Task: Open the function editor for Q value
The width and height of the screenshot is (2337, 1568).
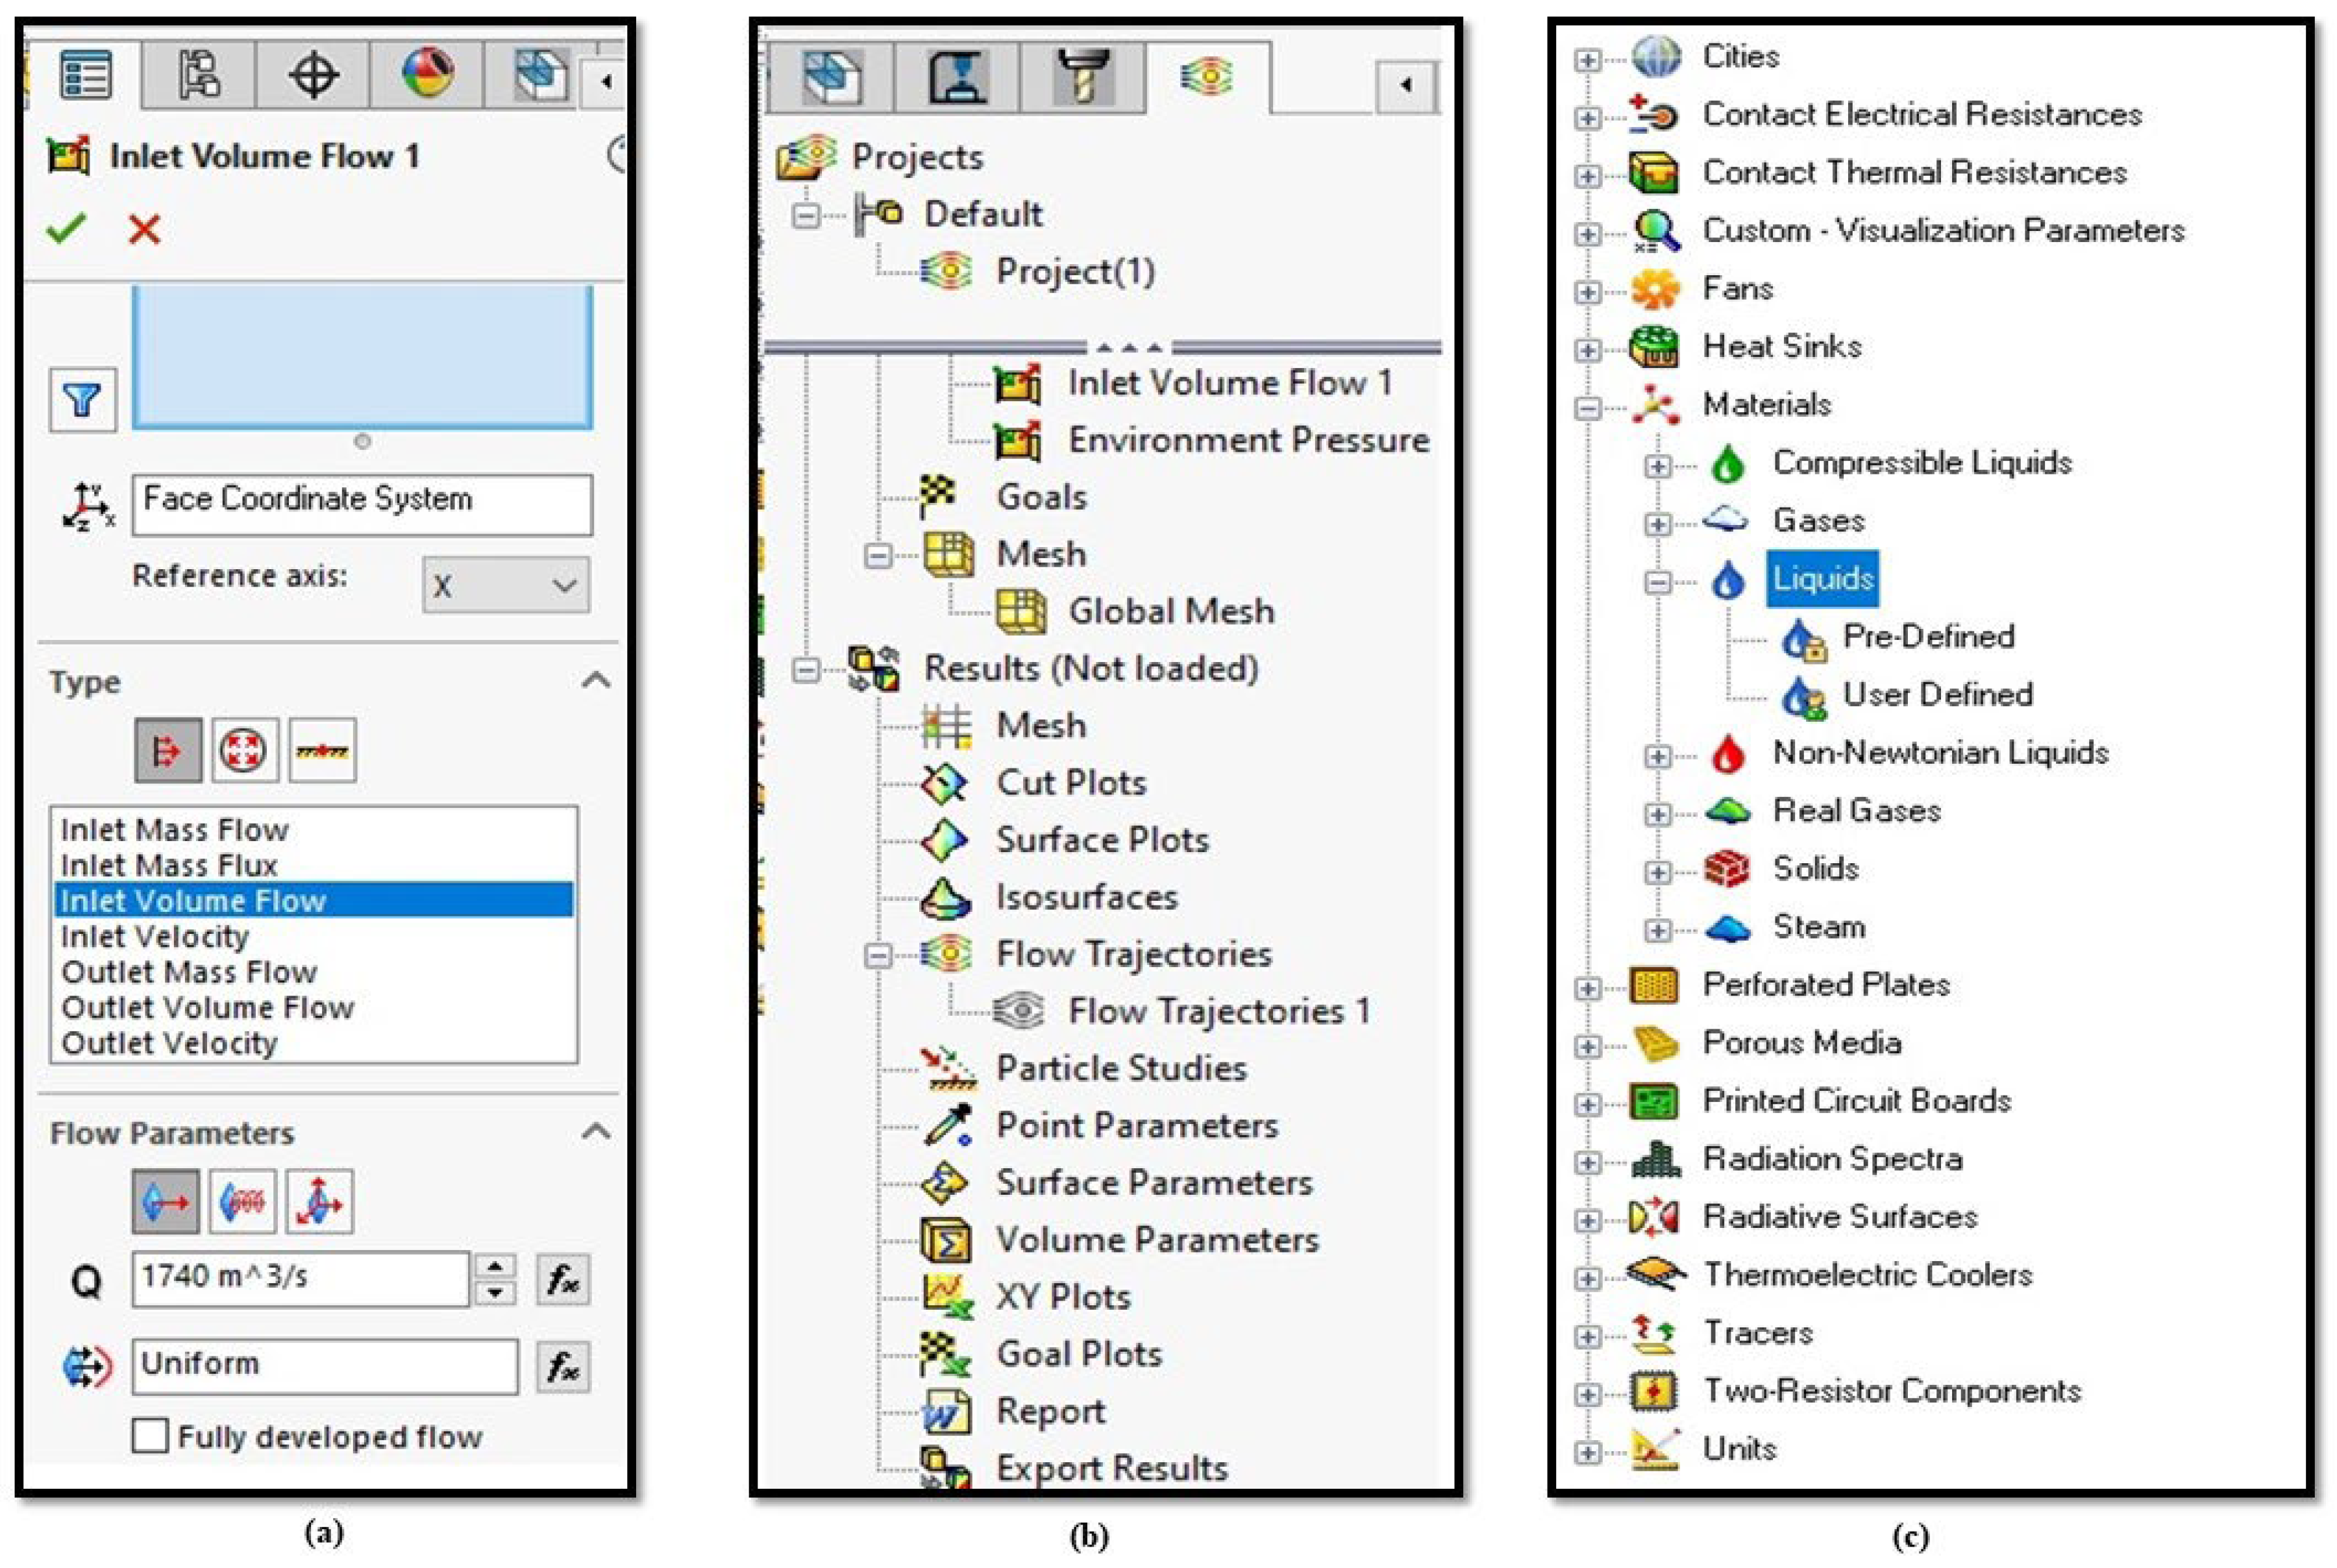Action: (x=562, y=1279)
